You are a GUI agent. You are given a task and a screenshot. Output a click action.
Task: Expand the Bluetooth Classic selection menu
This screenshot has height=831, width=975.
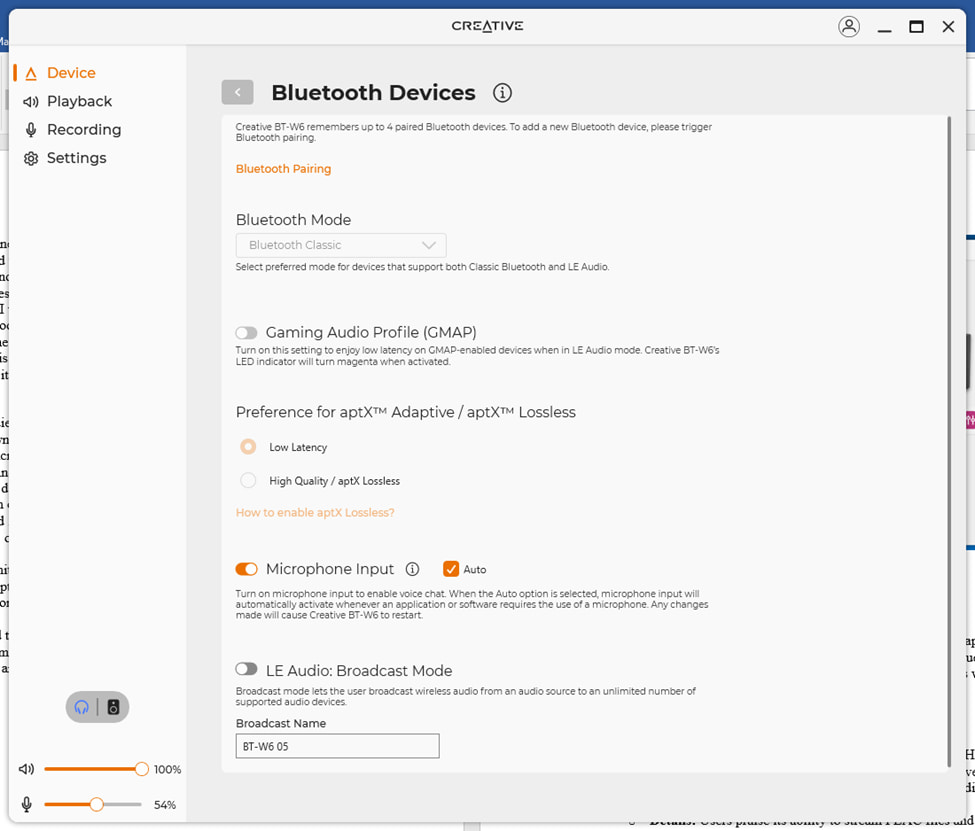pyautogui.click(x=428, y=245)
